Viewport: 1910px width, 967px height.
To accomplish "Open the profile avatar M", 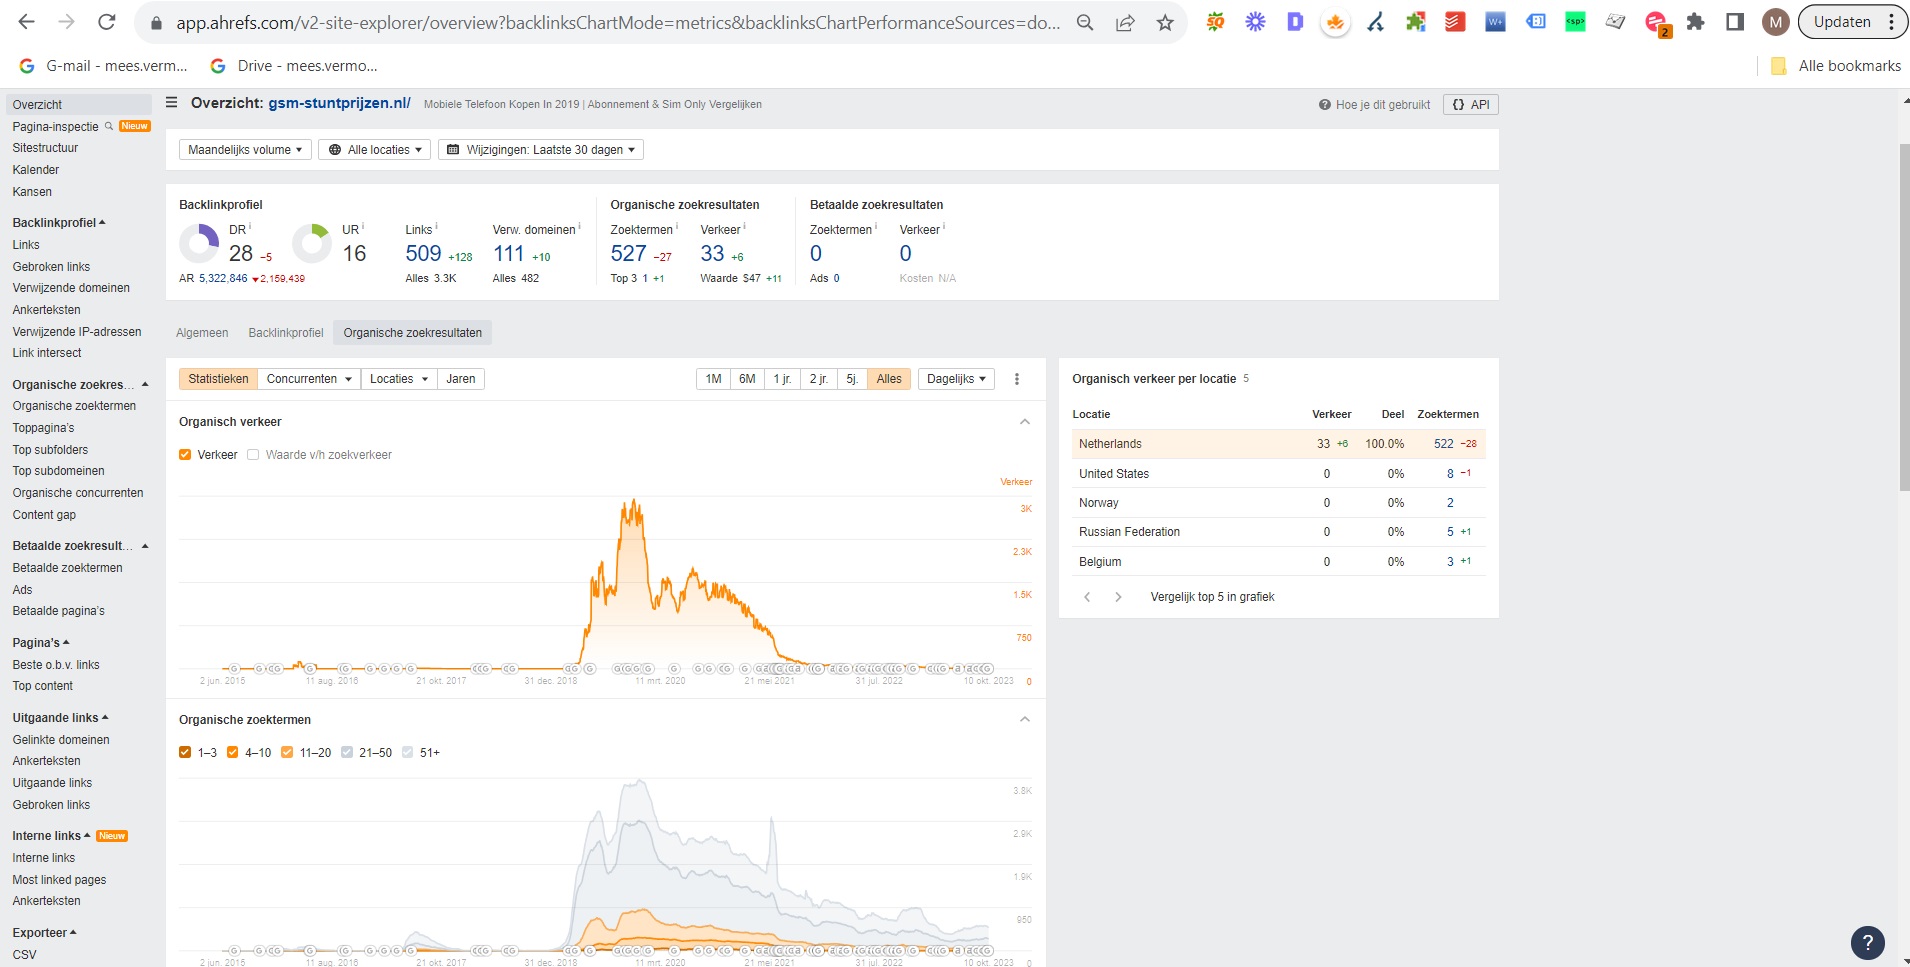I will coord(1775,22).
